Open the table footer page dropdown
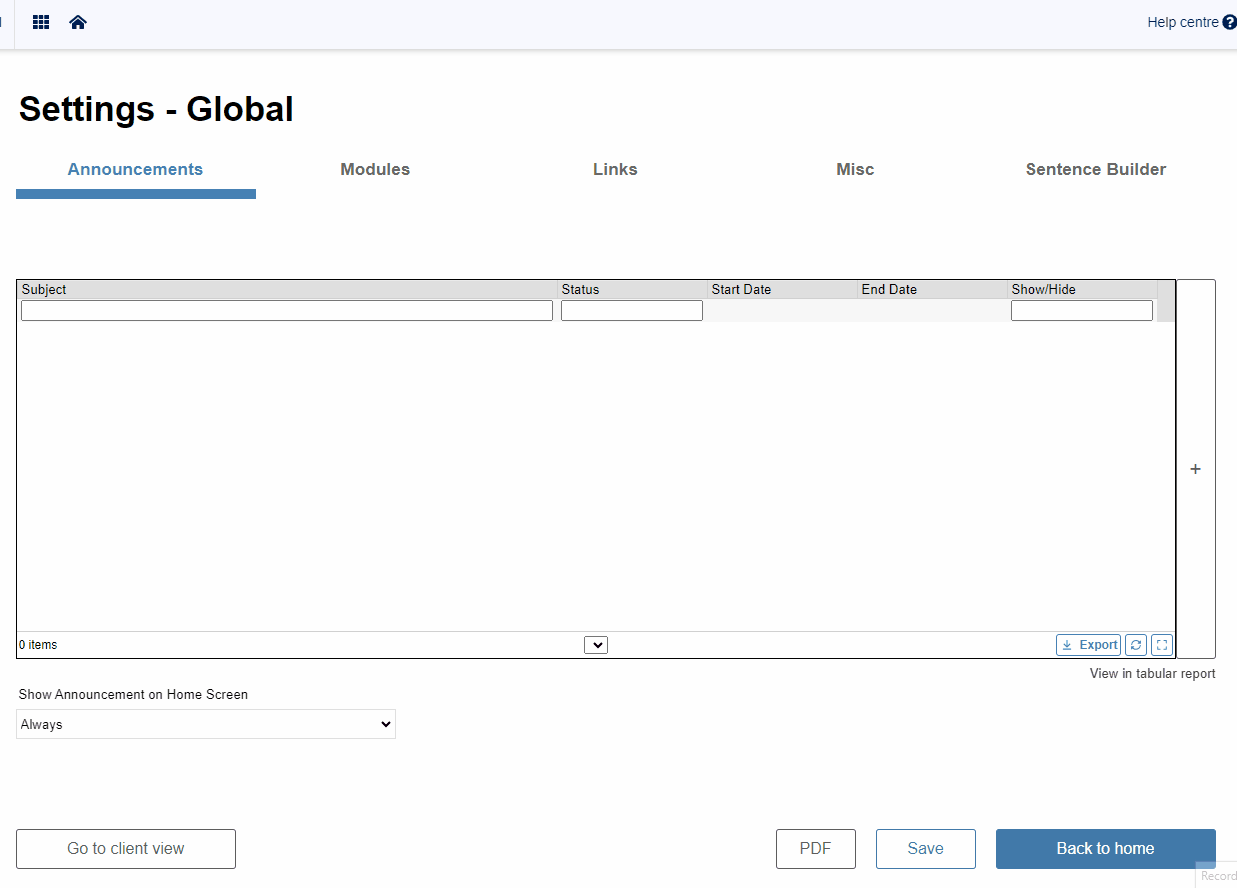The width and height of the screenshot is (1237, 888). pos(596,645)
